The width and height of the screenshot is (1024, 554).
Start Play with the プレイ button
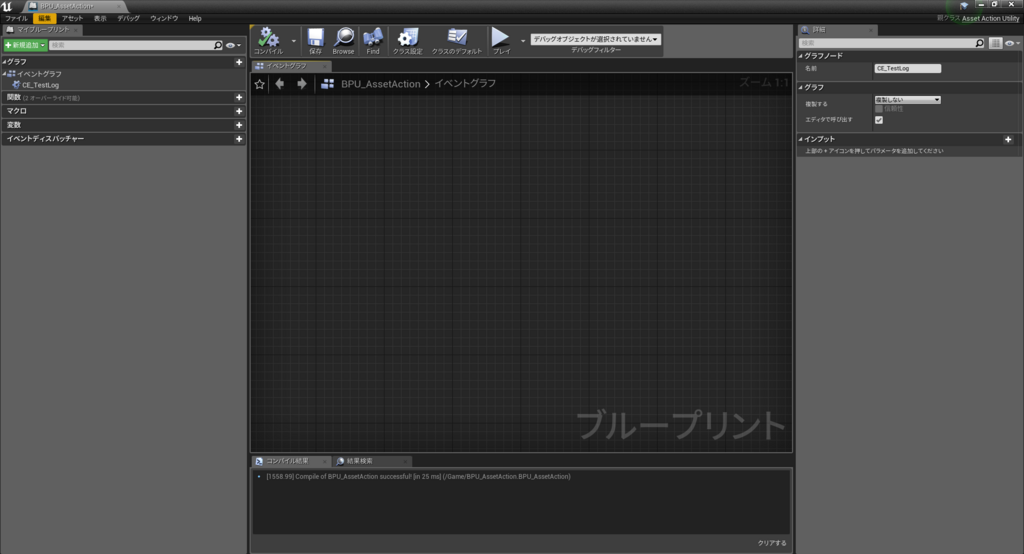(501, 41)
